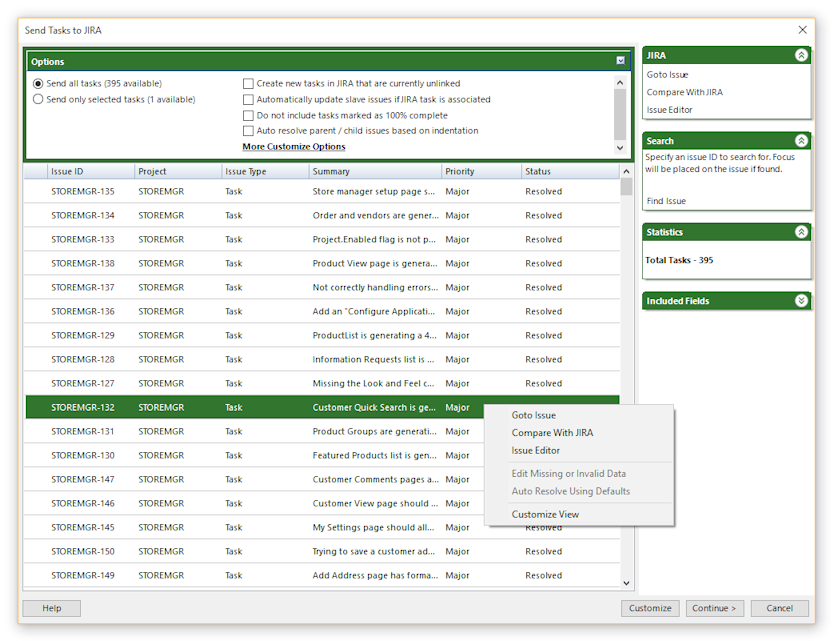Select row STOREMGR-128
This screenshot has width=838, height=641.
point(322,360)
